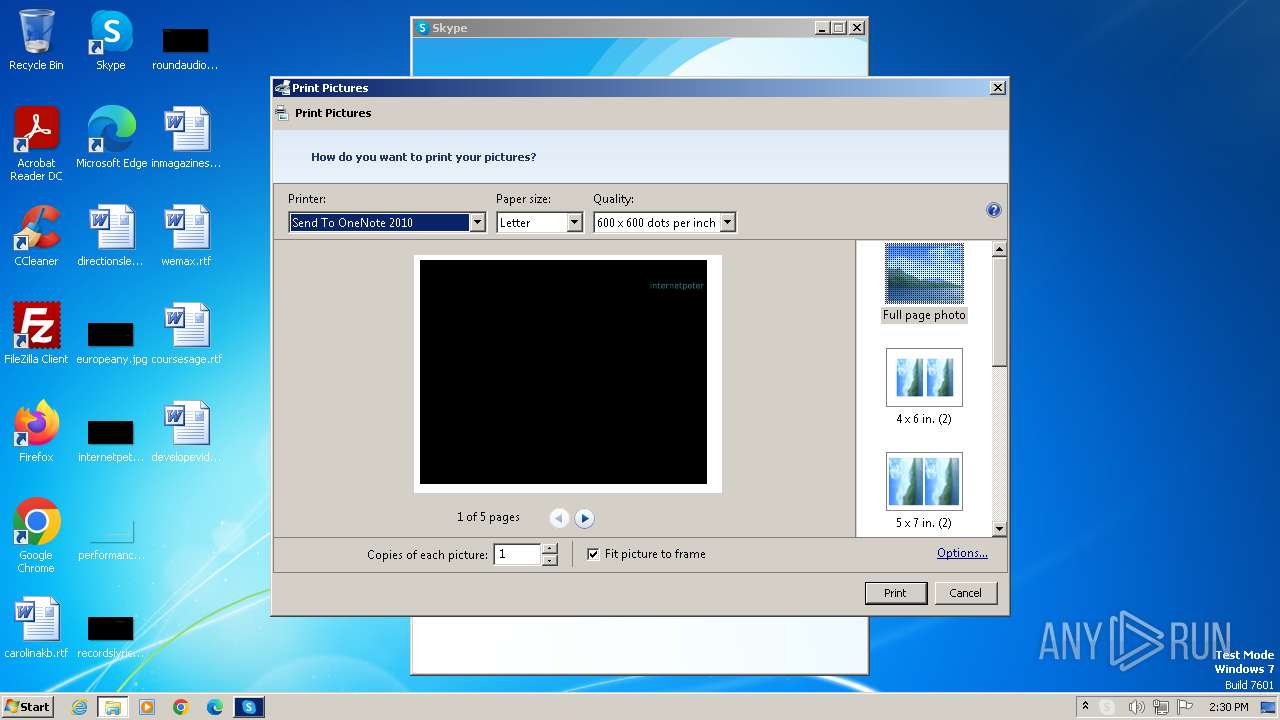Screen dimensions: 1280x720
Task: Select CCleaner desktop shortcut
Action: [x=36, y=236]
